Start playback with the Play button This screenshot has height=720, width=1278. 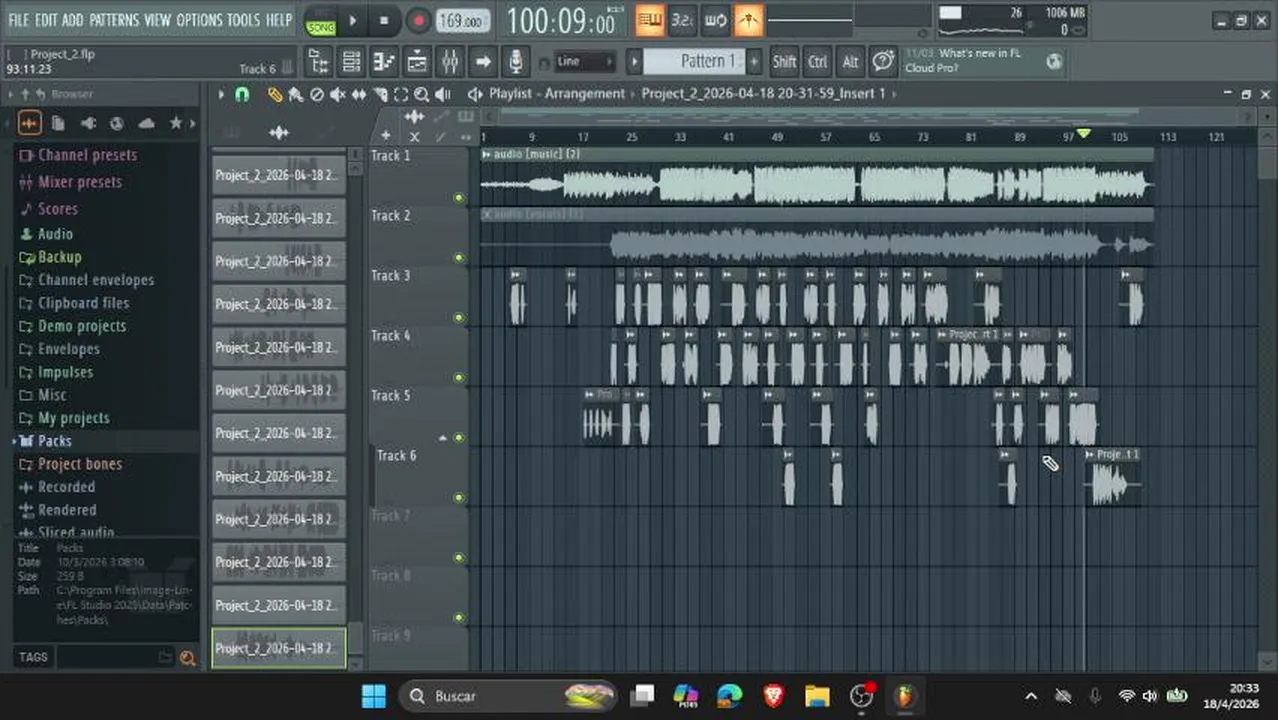click(352, 21)
